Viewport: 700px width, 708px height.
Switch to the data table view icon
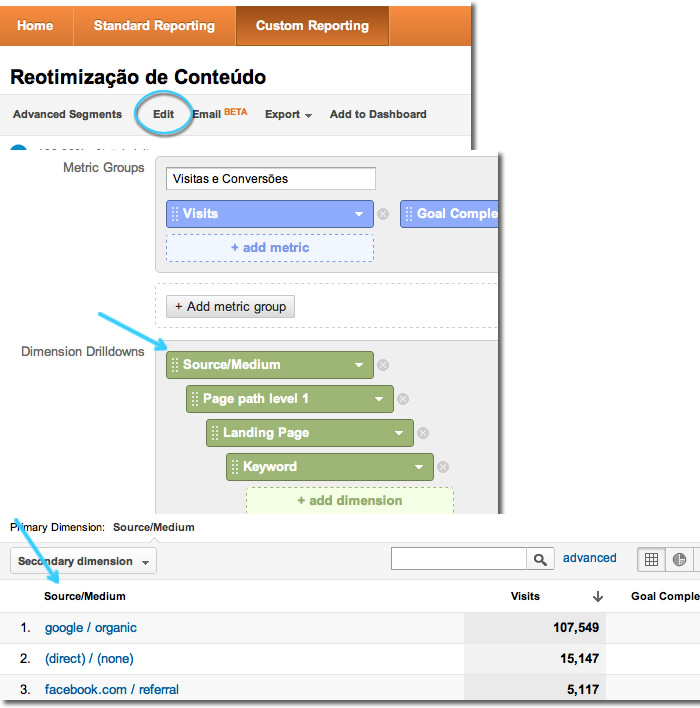[651, 560]
